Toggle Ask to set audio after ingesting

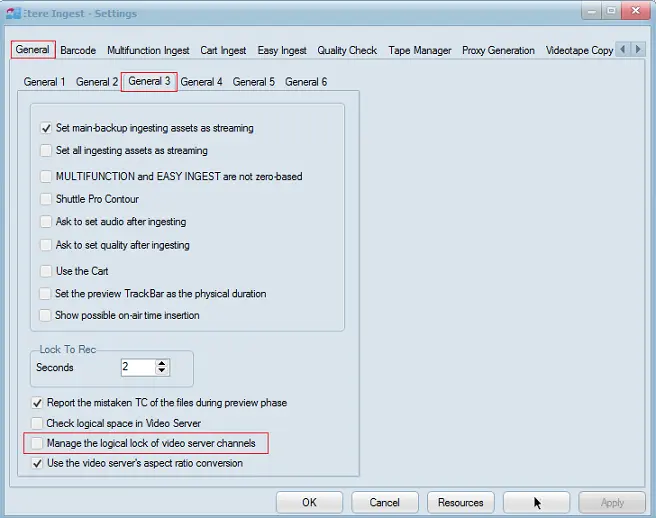[46, 222]
